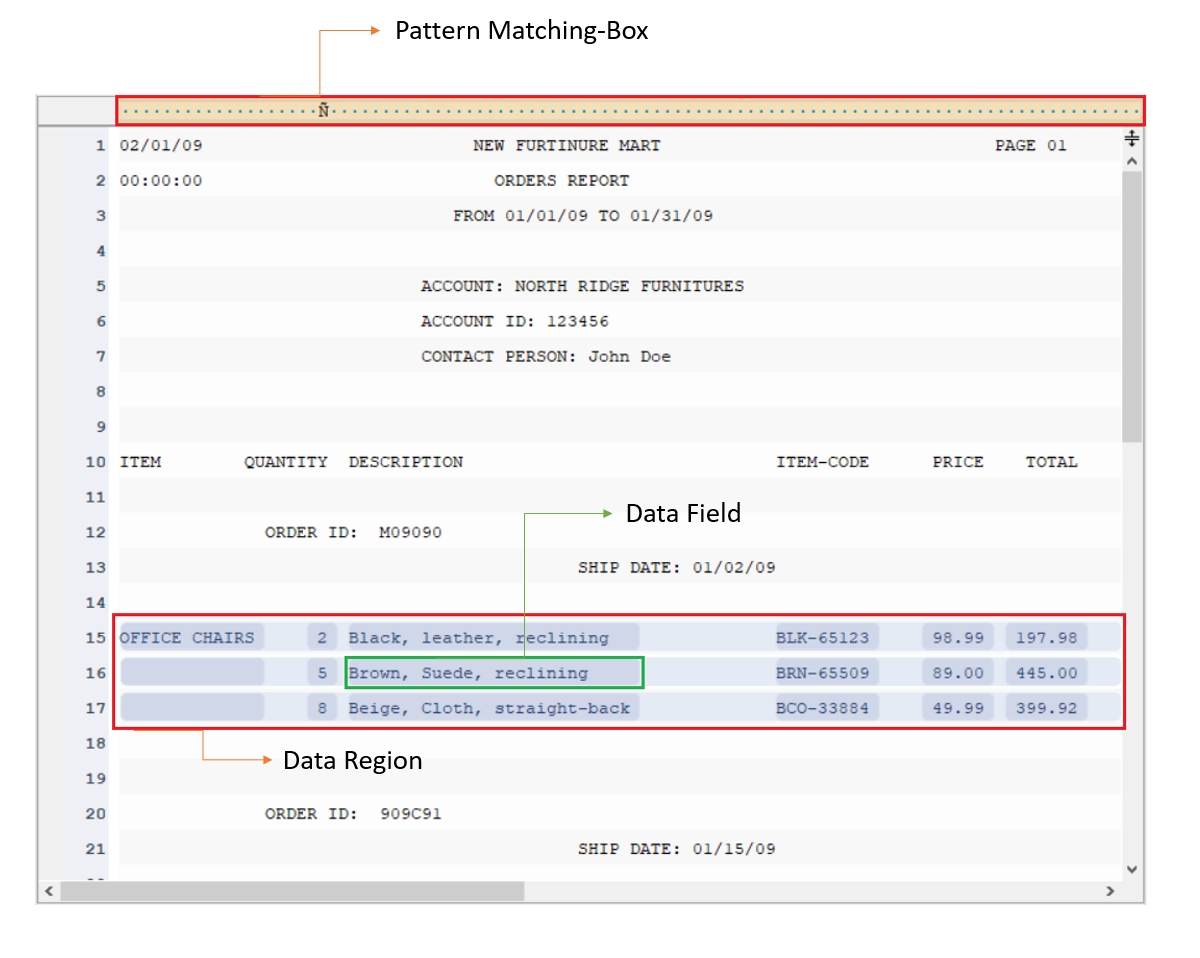Click the horizontal scrollbar thumb
The width and height of the screenshot is (1200, 958).
tap(292, 890)
